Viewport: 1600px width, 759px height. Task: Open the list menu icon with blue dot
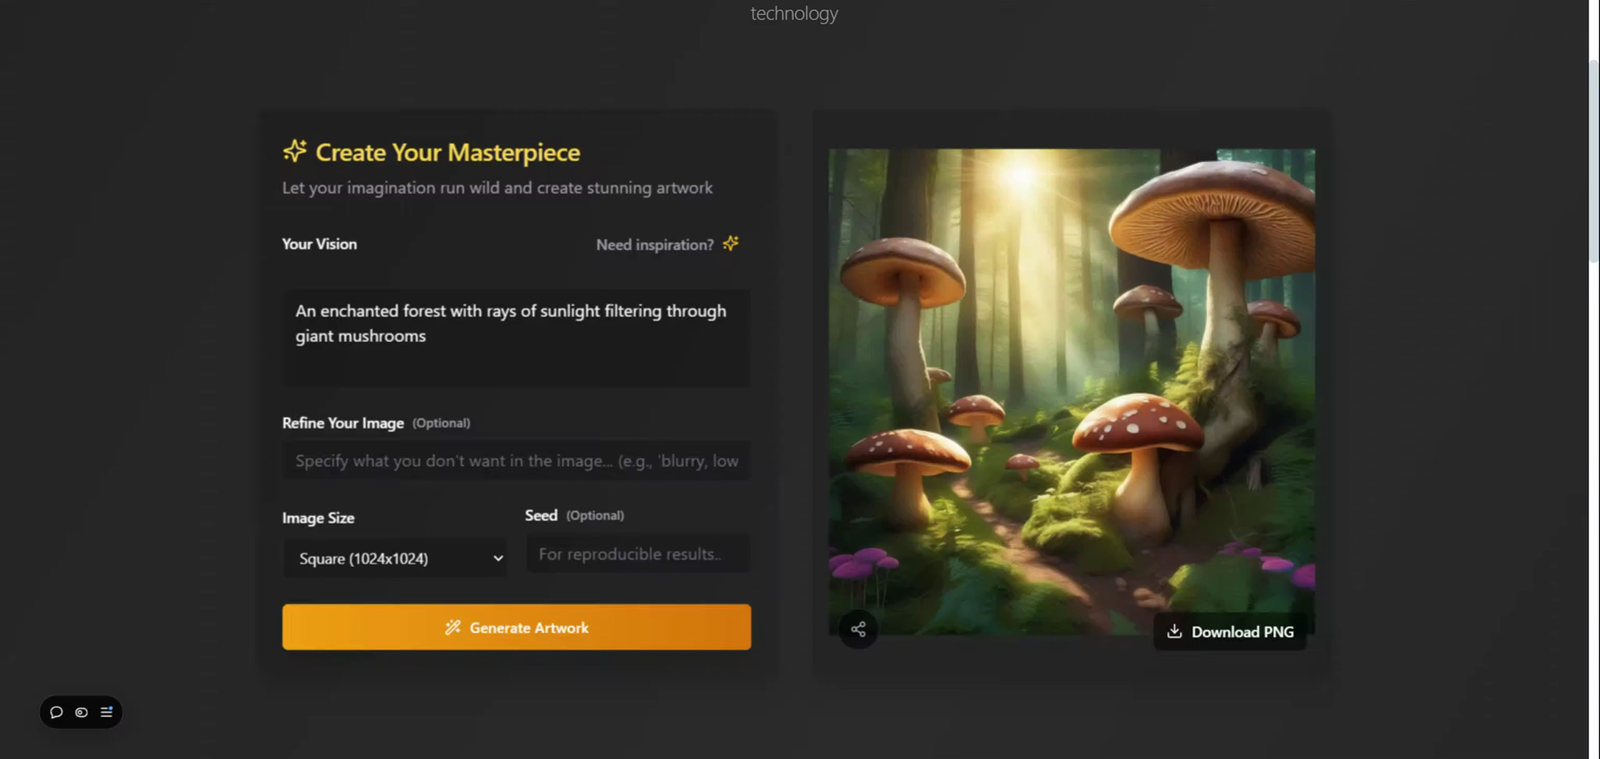click(106, 712)
